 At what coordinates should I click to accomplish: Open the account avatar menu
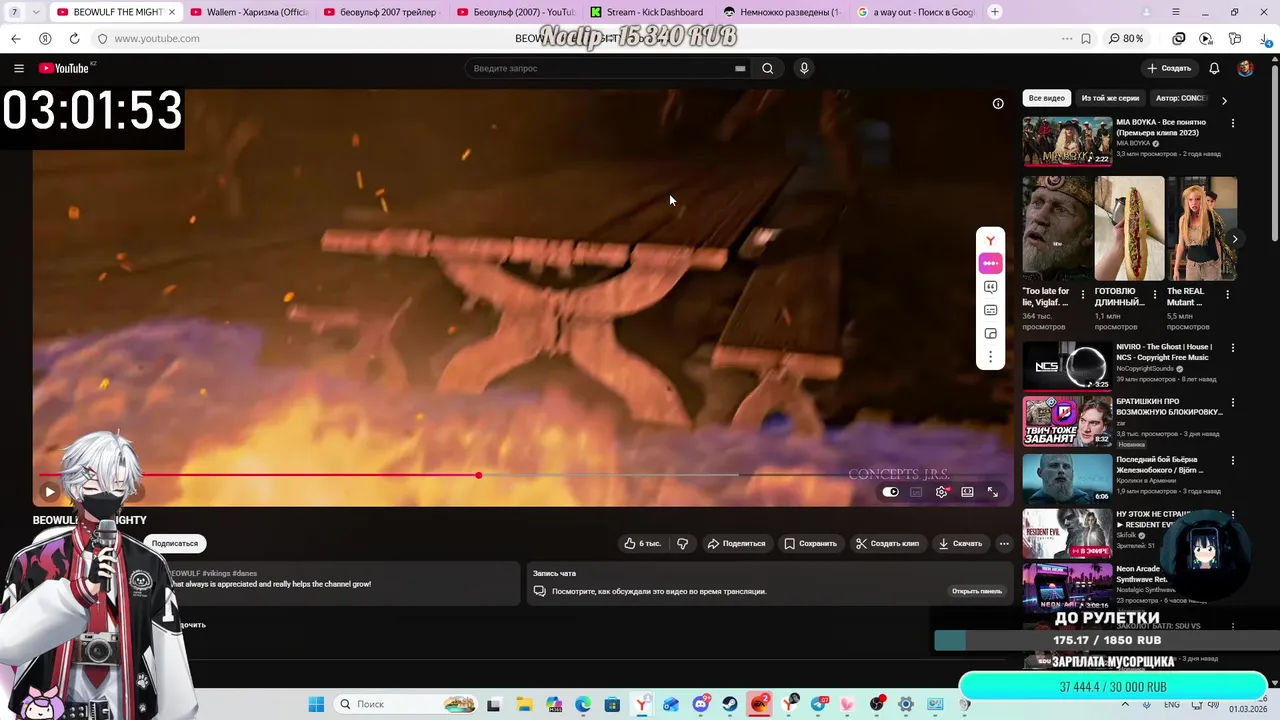(x=1245, y=68)
